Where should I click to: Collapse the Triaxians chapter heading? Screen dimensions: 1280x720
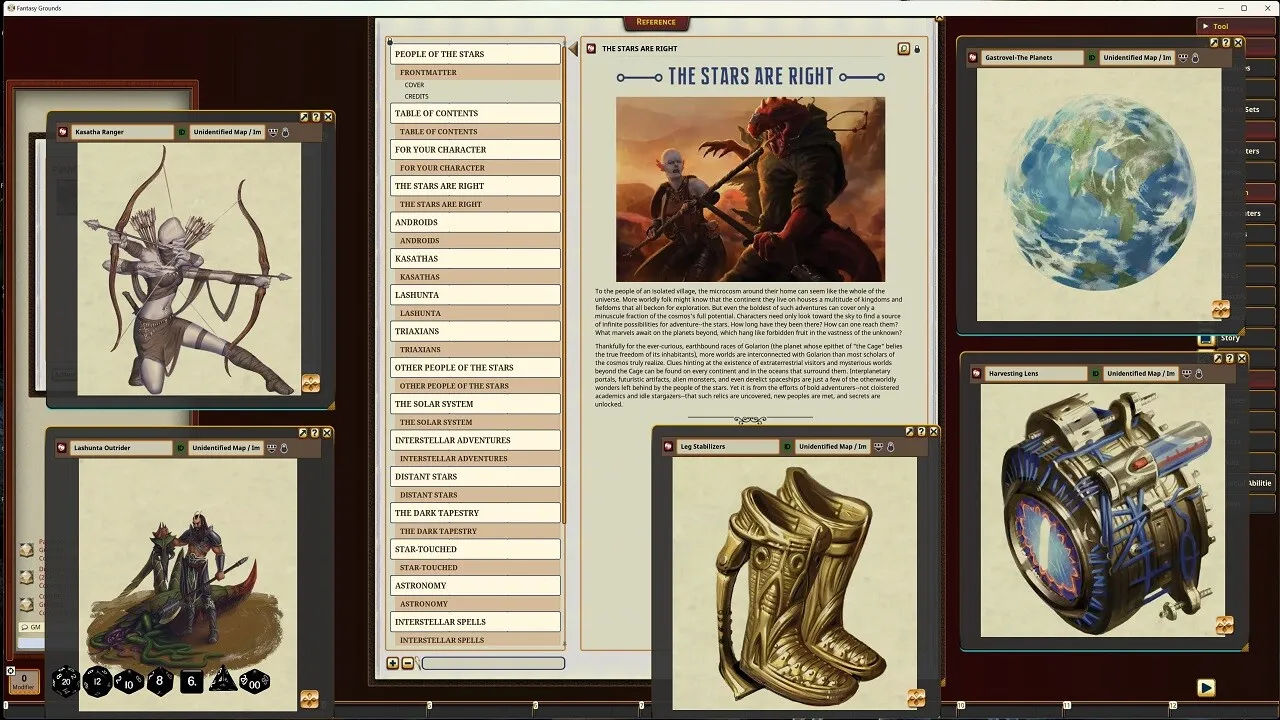click(x=475, y=331)
